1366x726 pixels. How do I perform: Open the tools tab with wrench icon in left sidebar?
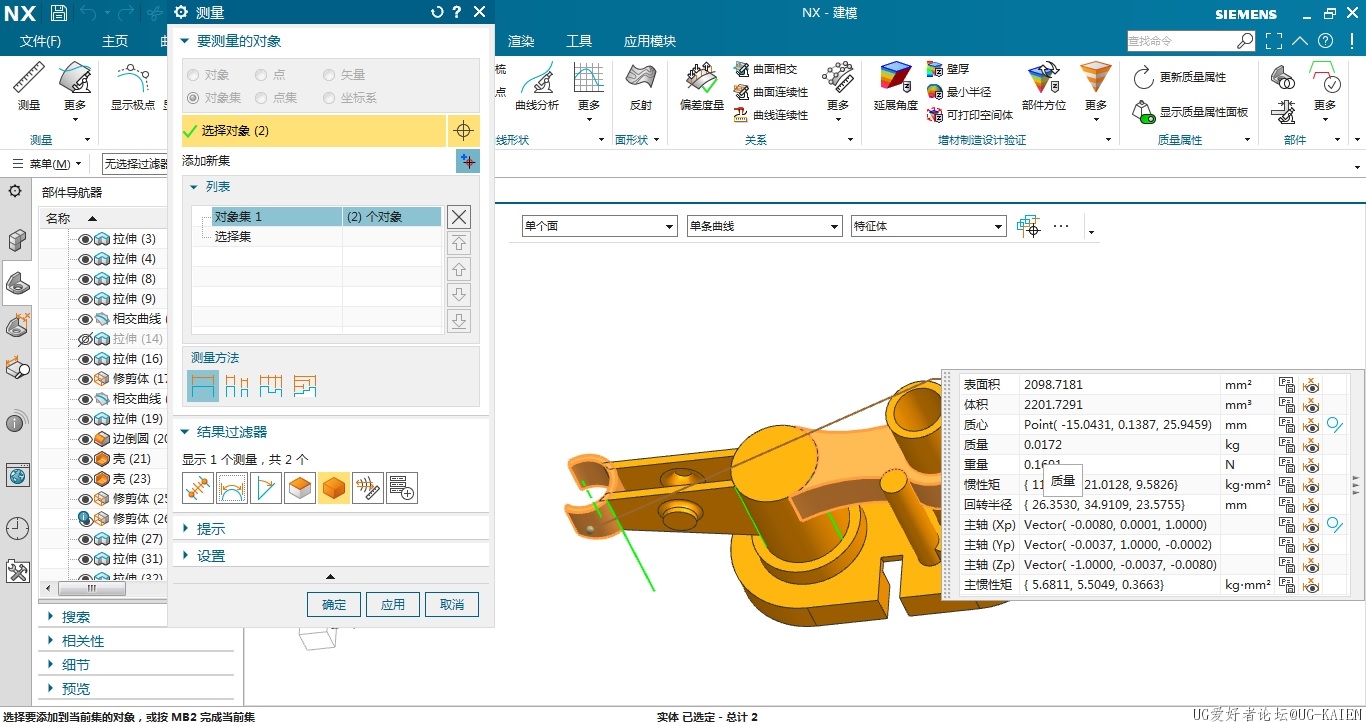pyautogui.click(x=17, y=571)
